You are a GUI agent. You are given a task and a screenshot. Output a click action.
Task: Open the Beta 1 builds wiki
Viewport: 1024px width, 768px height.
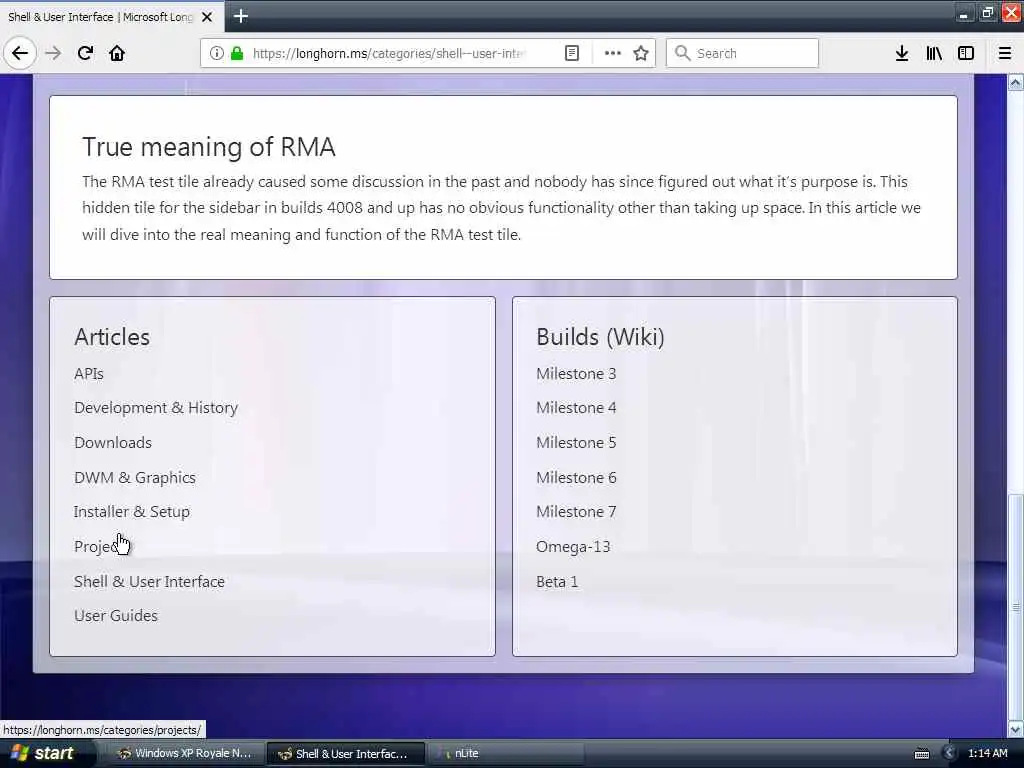coord(557,581)
